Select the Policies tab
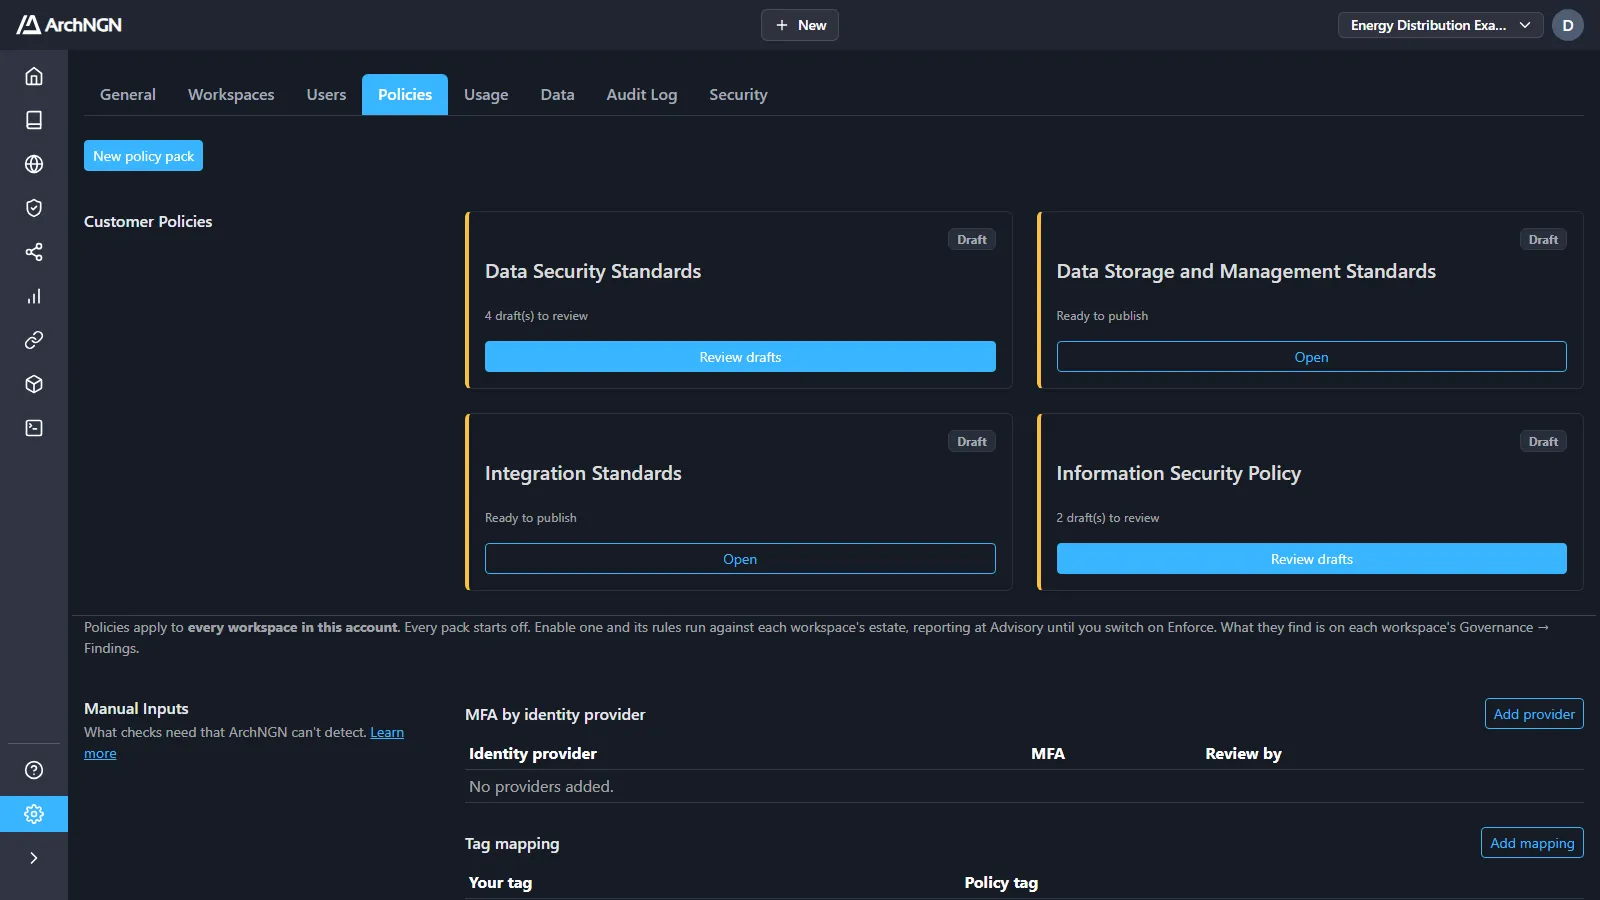The width and height of the screenshot is (1600, 900). pyautogui.click(x=405, y=95)
